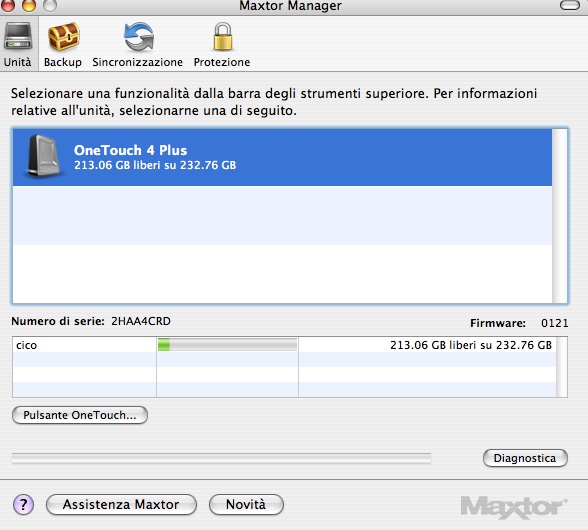Click the volume list vertical scrollbar
Image resolution: width=588 pixels, height=530 pixels.
(x=561, y=367)
